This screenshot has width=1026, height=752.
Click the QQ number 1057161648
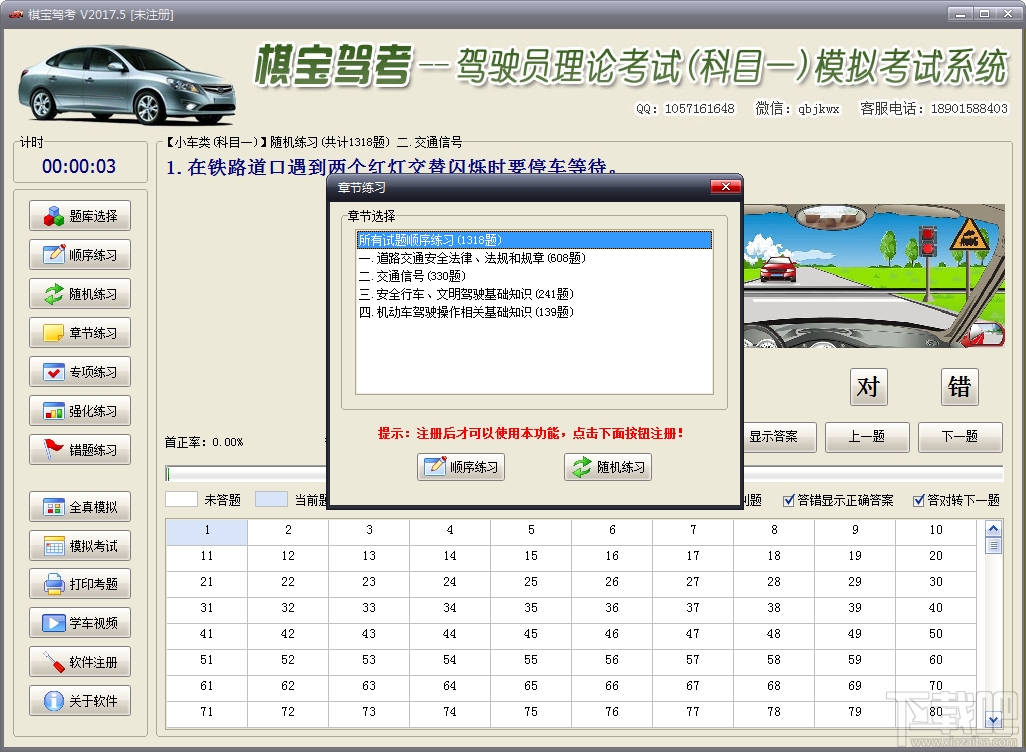(x=699, y=109)
